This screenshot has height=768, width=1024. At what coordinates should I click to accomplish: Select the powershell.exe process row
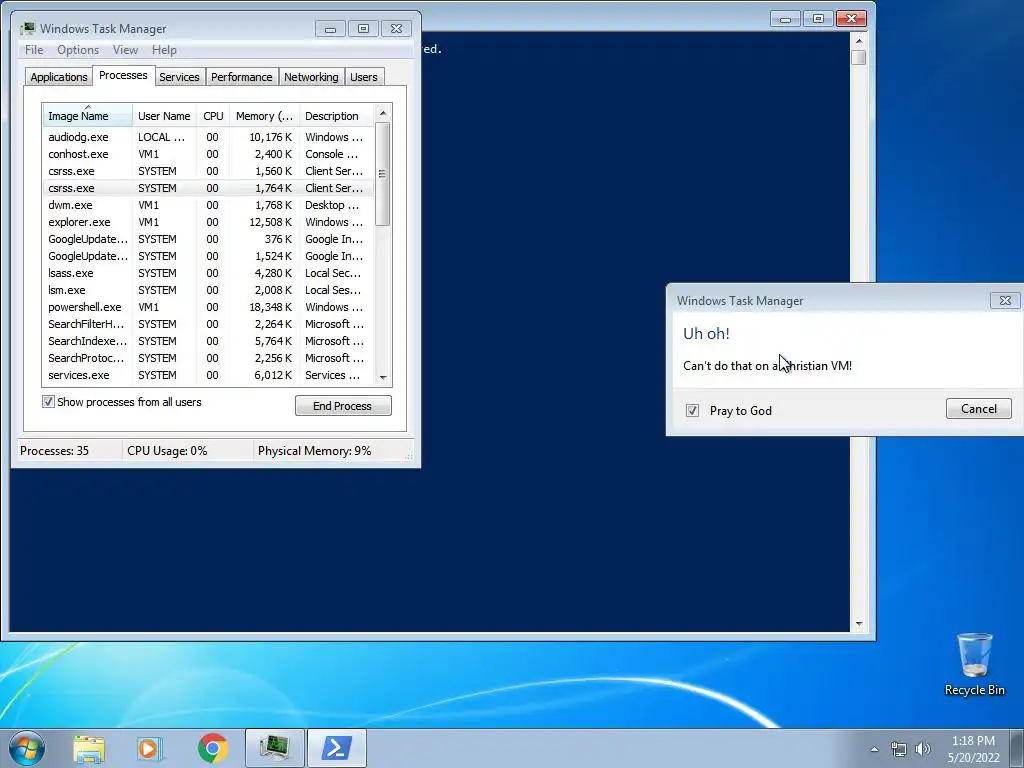(208, 307)
